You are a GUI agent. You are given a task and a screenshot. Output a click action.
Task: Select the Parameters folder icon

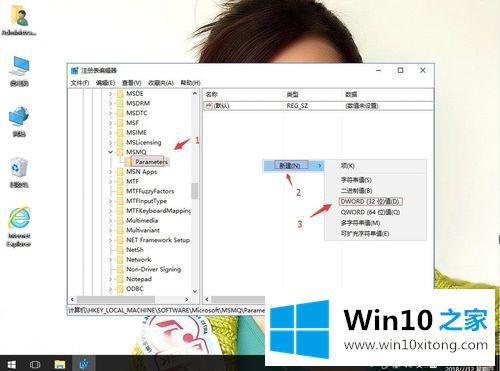coord(129,162)
